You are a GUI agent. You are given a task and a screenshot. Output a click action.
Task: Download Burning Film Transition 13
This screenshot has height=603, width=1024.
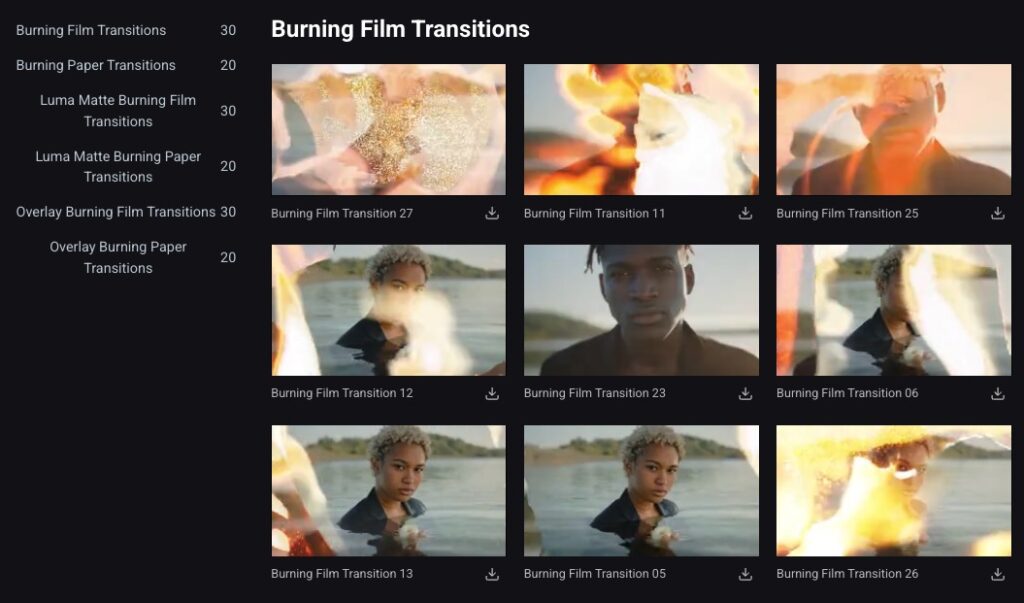click(x=492, y=574)
